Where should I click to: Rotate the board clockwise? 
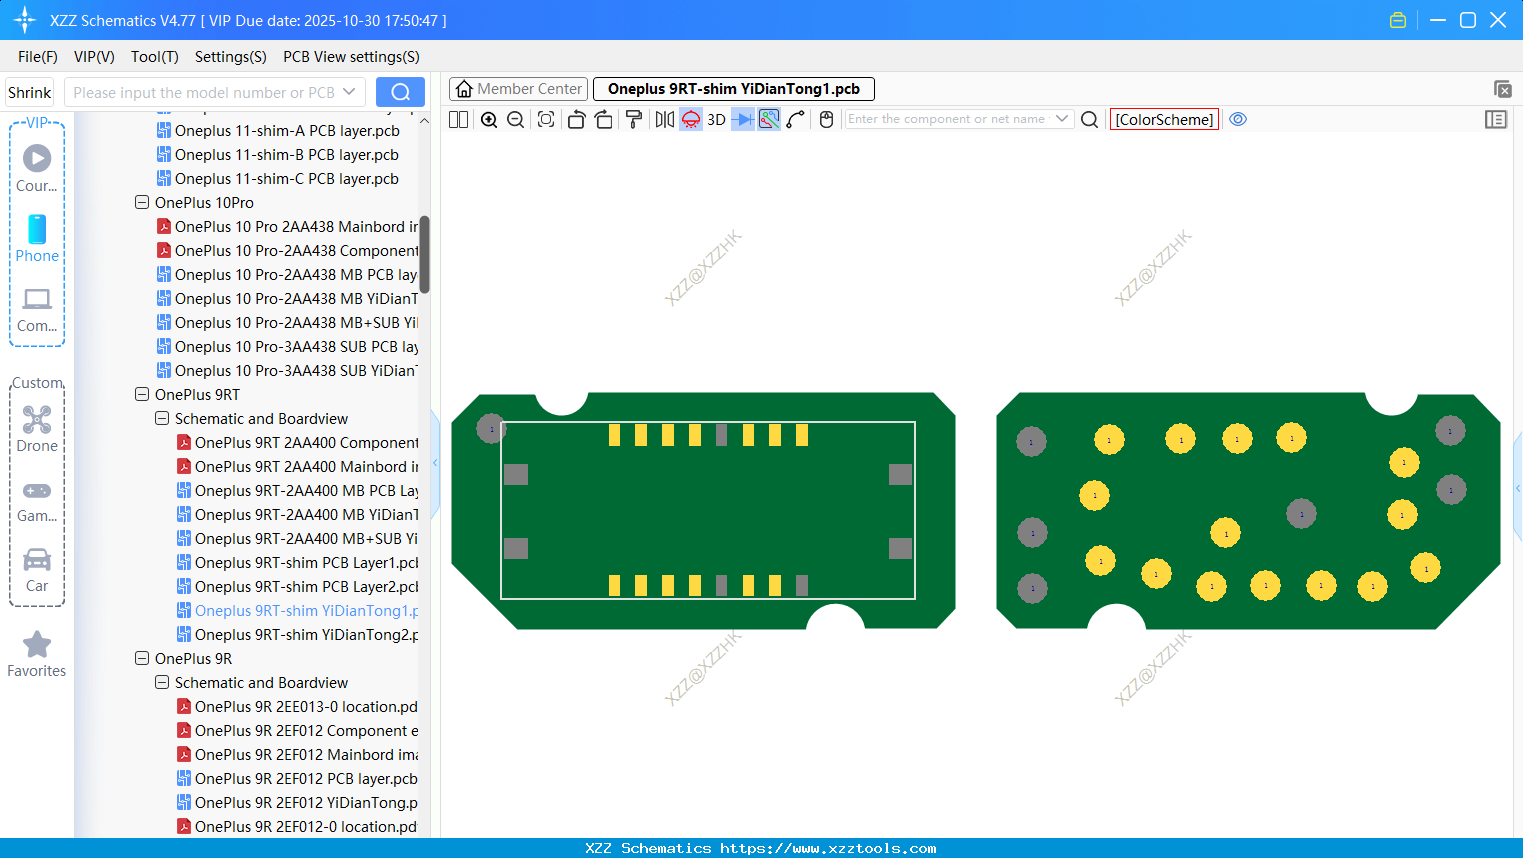[x=604, y=119]
